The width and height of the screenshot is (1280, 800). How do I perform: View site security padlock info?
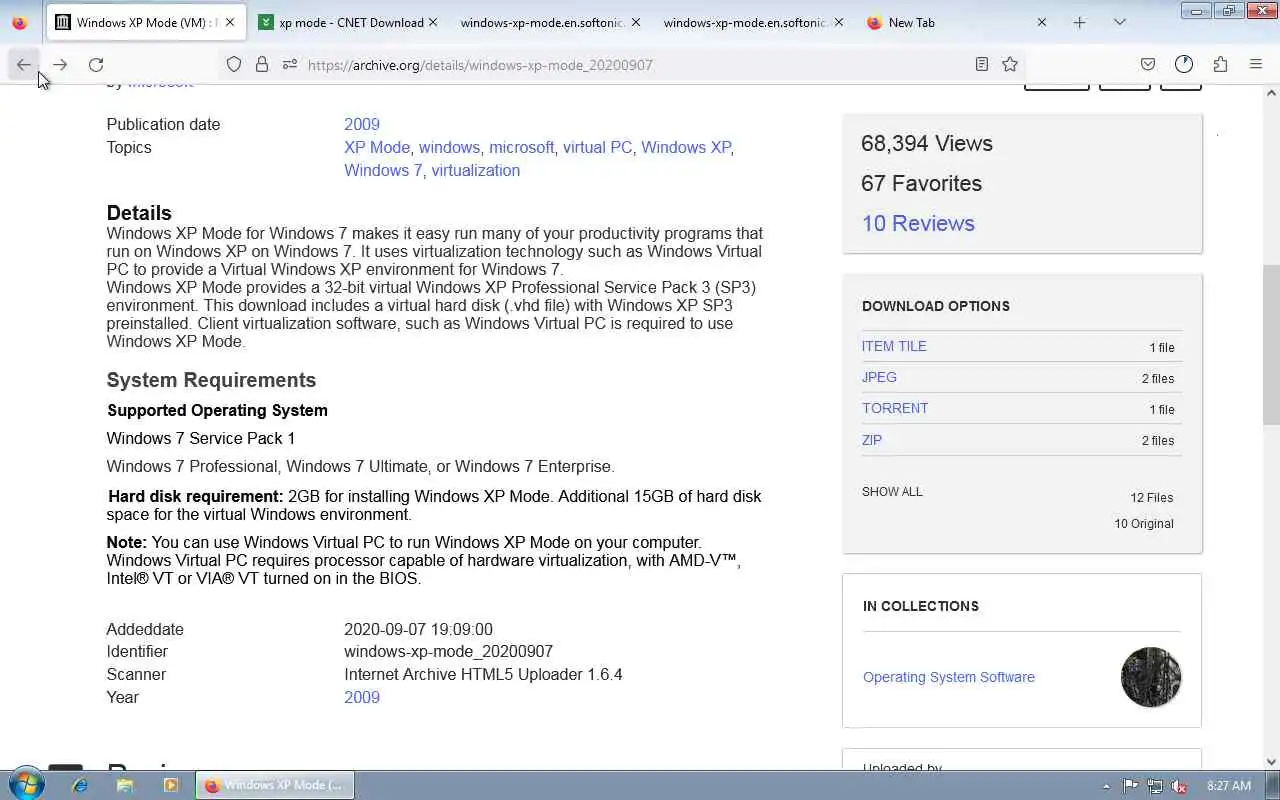coord(262,64)
